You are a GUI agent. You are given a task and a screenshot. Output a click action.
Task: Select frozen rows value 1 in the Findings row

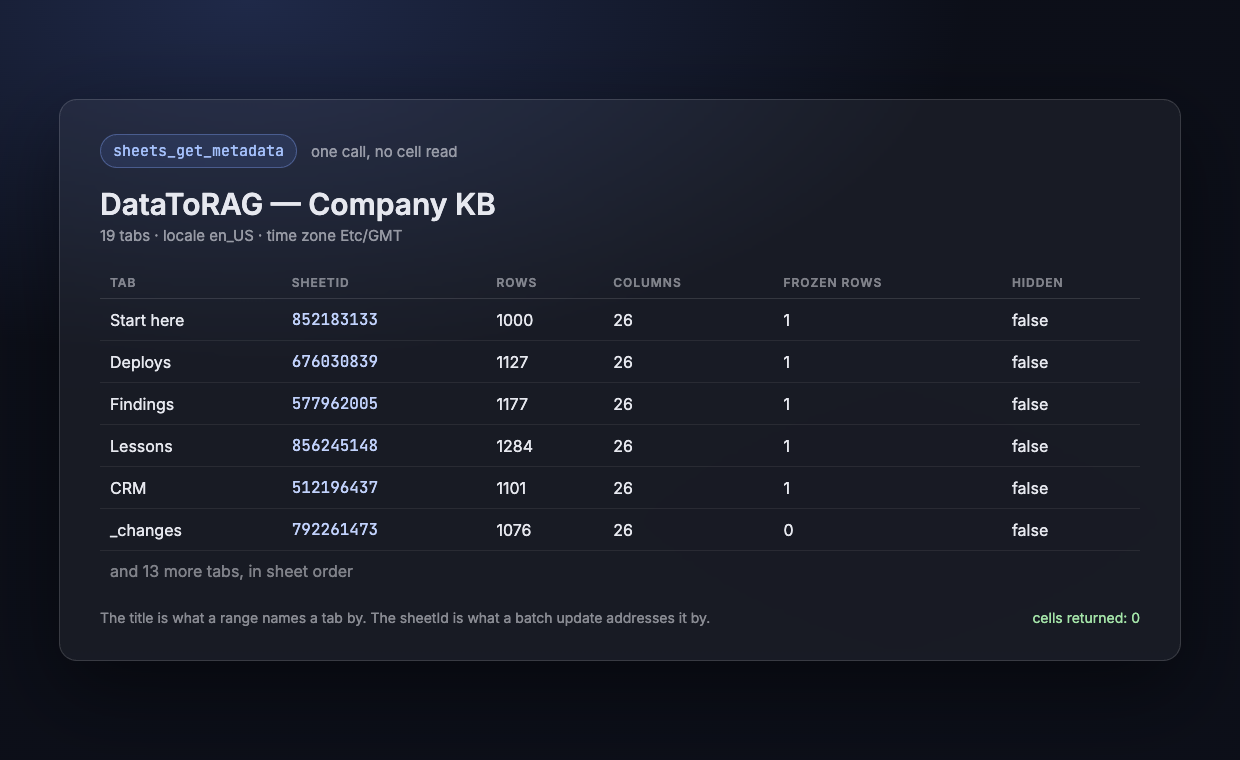(x=787, y=404)
